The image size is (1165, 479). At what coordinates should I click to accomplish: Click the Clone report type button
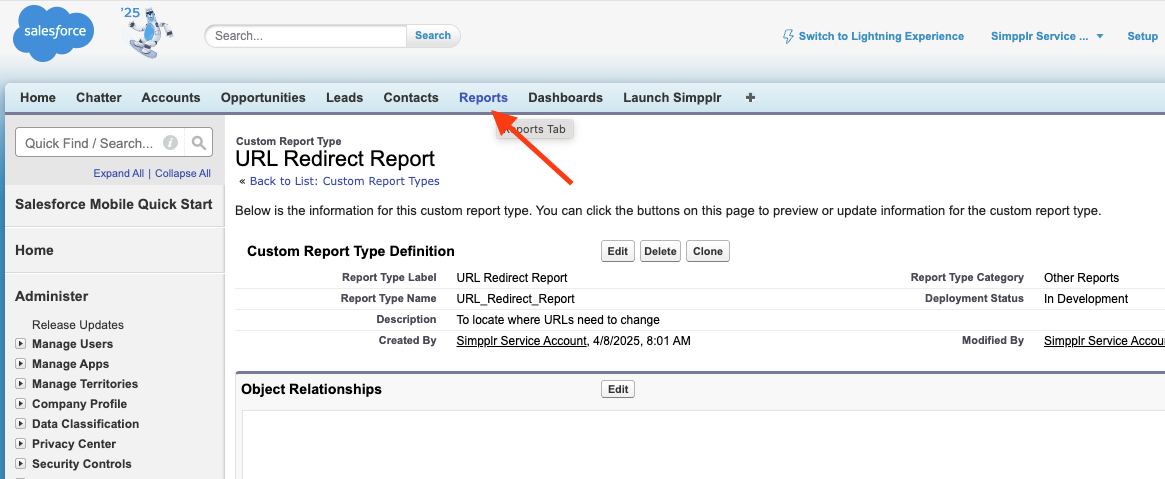point(708,252)
